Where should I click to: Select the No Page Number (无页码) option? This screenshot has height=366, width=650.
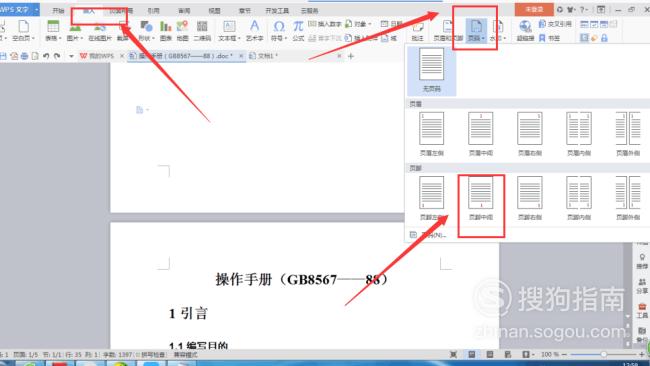pyautogui.click(x=432, y=70)
